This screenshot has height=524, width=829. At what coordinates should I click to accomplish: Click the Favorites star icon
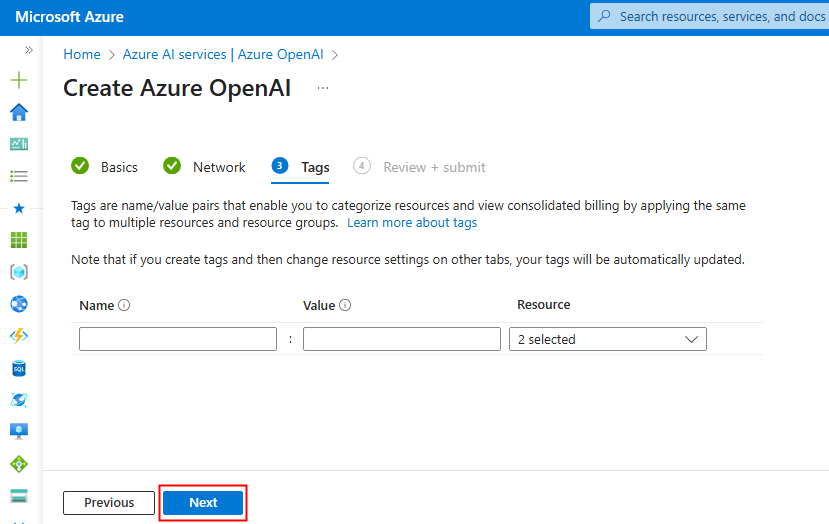point(19,208)
